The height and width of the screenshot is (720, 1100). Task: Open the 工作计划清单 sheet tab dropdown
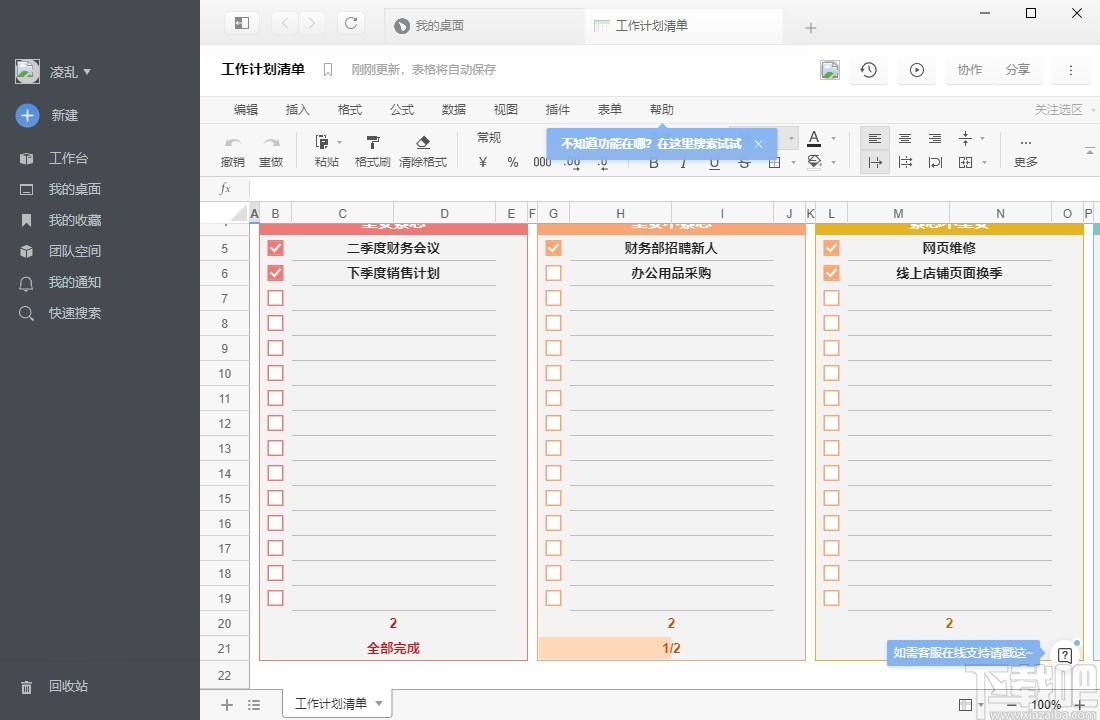(x=379, y=704)
